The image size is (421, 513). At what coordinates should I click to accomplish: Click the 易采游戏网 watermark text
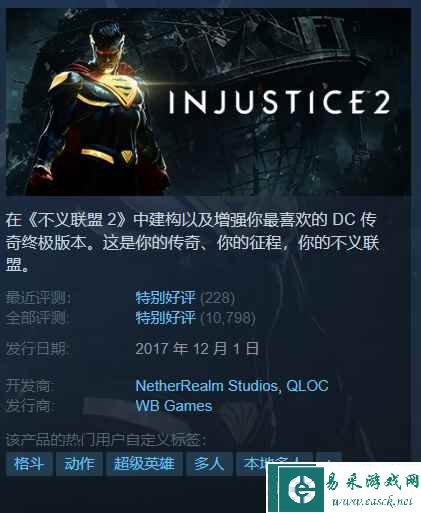pos(372,482)
